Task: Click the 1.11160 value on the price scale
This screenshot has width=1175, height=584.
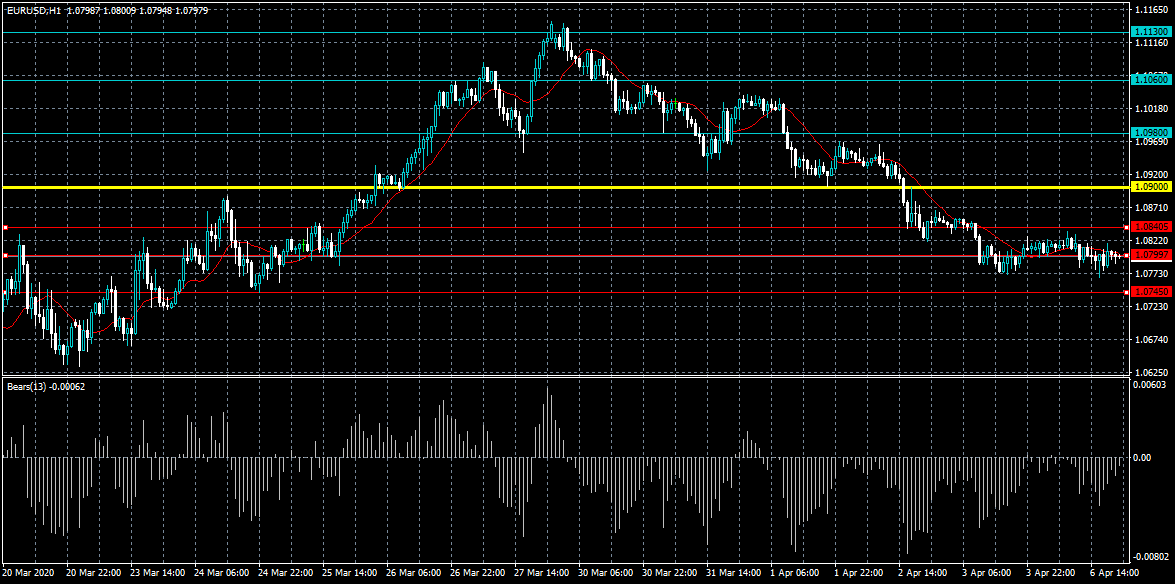Action: (x=1151, y=44)
